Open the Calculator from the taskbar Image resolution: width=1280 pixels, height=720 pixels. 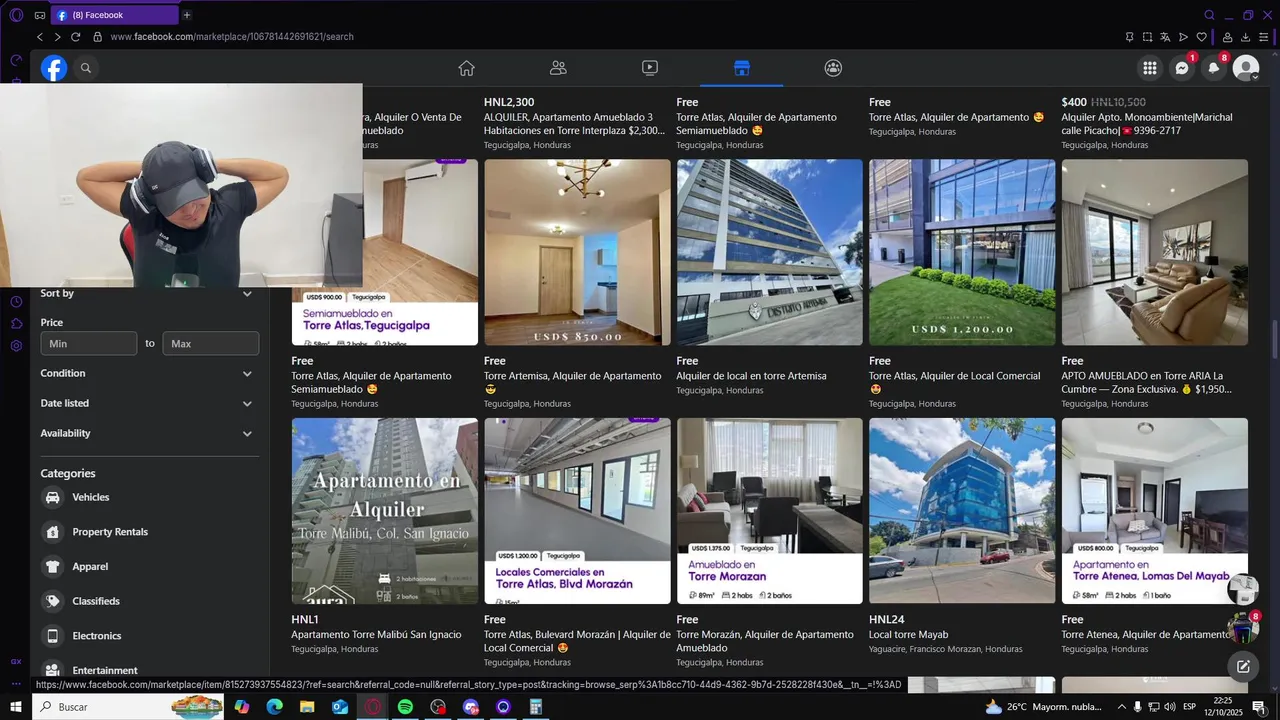[x=536, y=707]
